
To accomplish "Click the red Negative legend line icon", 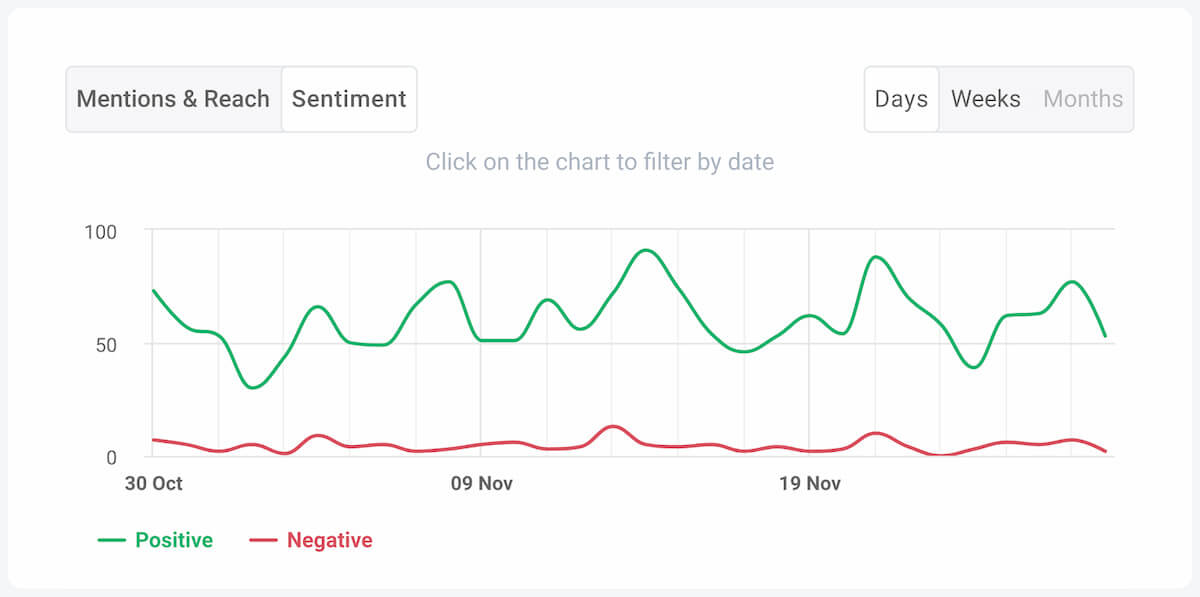I will (266, 540).
